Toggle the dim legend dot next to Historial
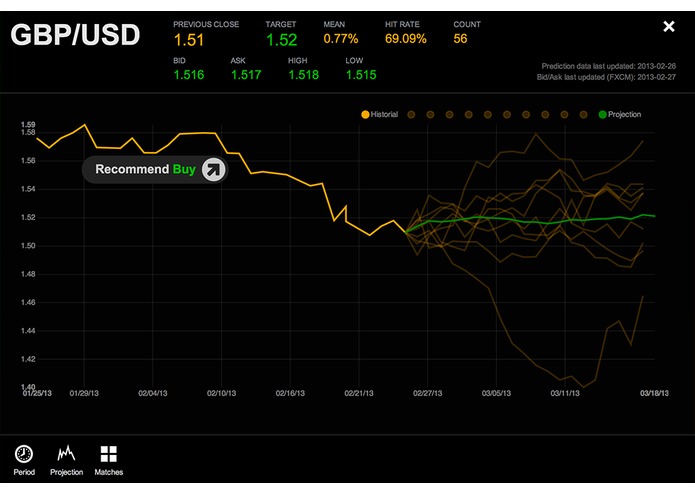695x494 pixels. tap(411, 115)
